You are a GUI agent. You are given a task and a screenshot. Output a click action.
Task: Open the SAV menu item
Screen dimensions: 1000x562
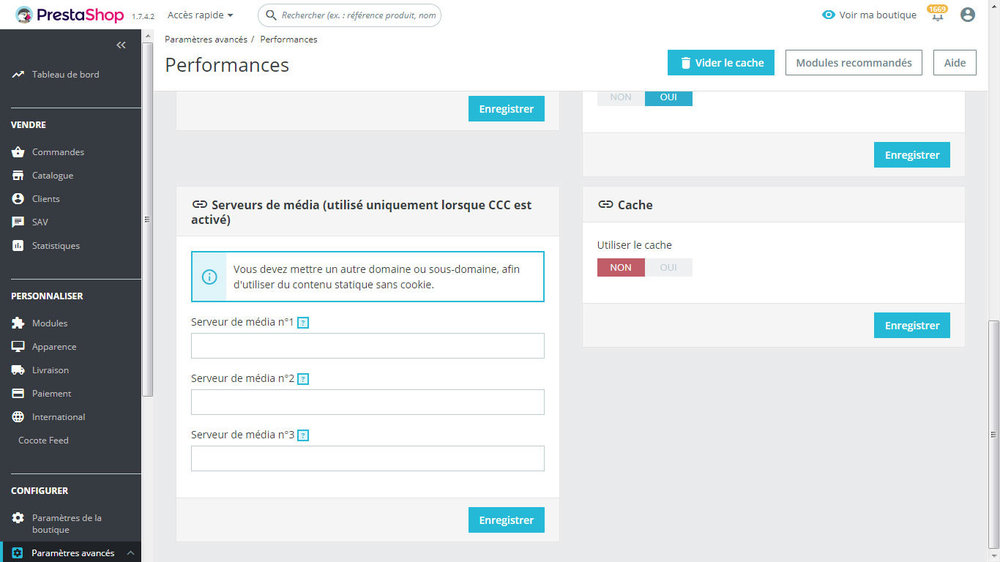coord(40,222)
